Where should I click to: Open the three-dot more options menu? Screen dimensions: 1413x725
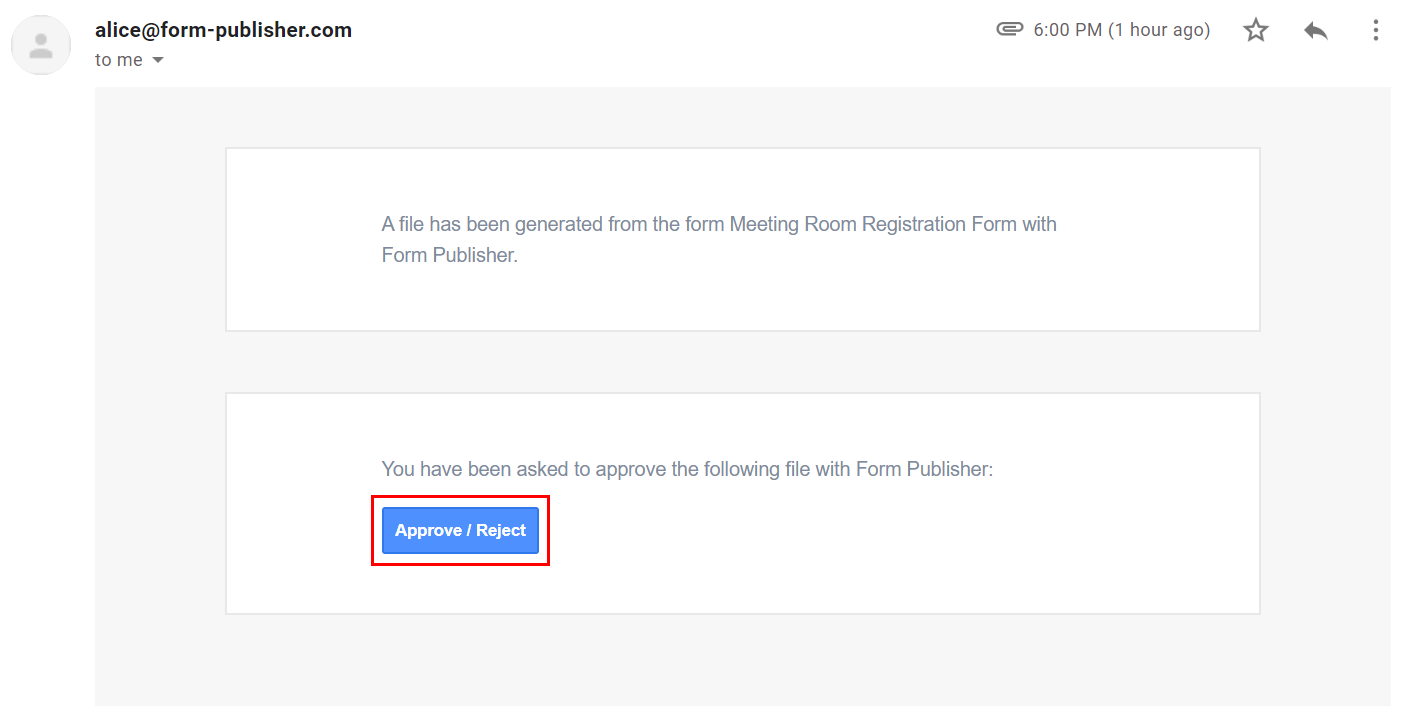[1376, 30]
